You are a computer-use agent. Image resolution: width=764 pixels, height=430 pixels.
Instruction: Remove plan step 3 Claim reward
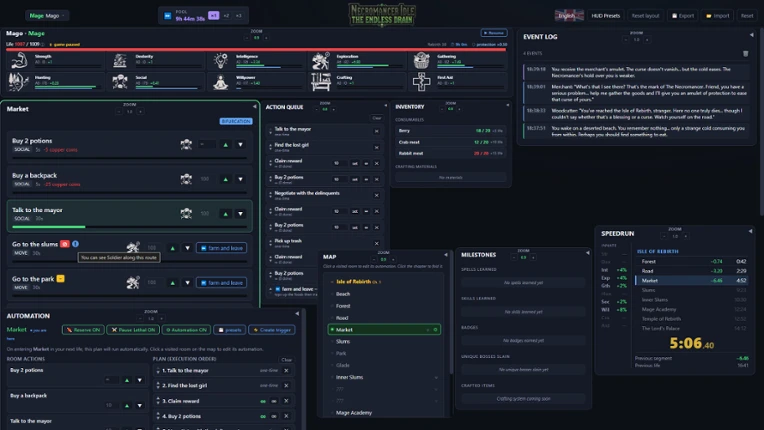(x=286, y=401)
